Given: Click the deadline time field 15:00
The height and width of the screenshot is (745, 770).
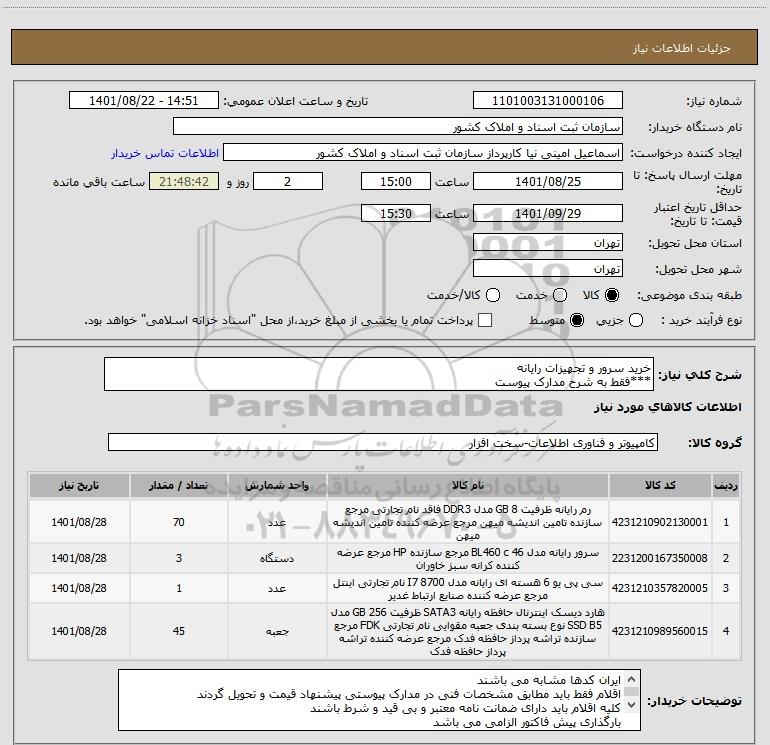Looking at the screenshot, I should tap(396, 182).
